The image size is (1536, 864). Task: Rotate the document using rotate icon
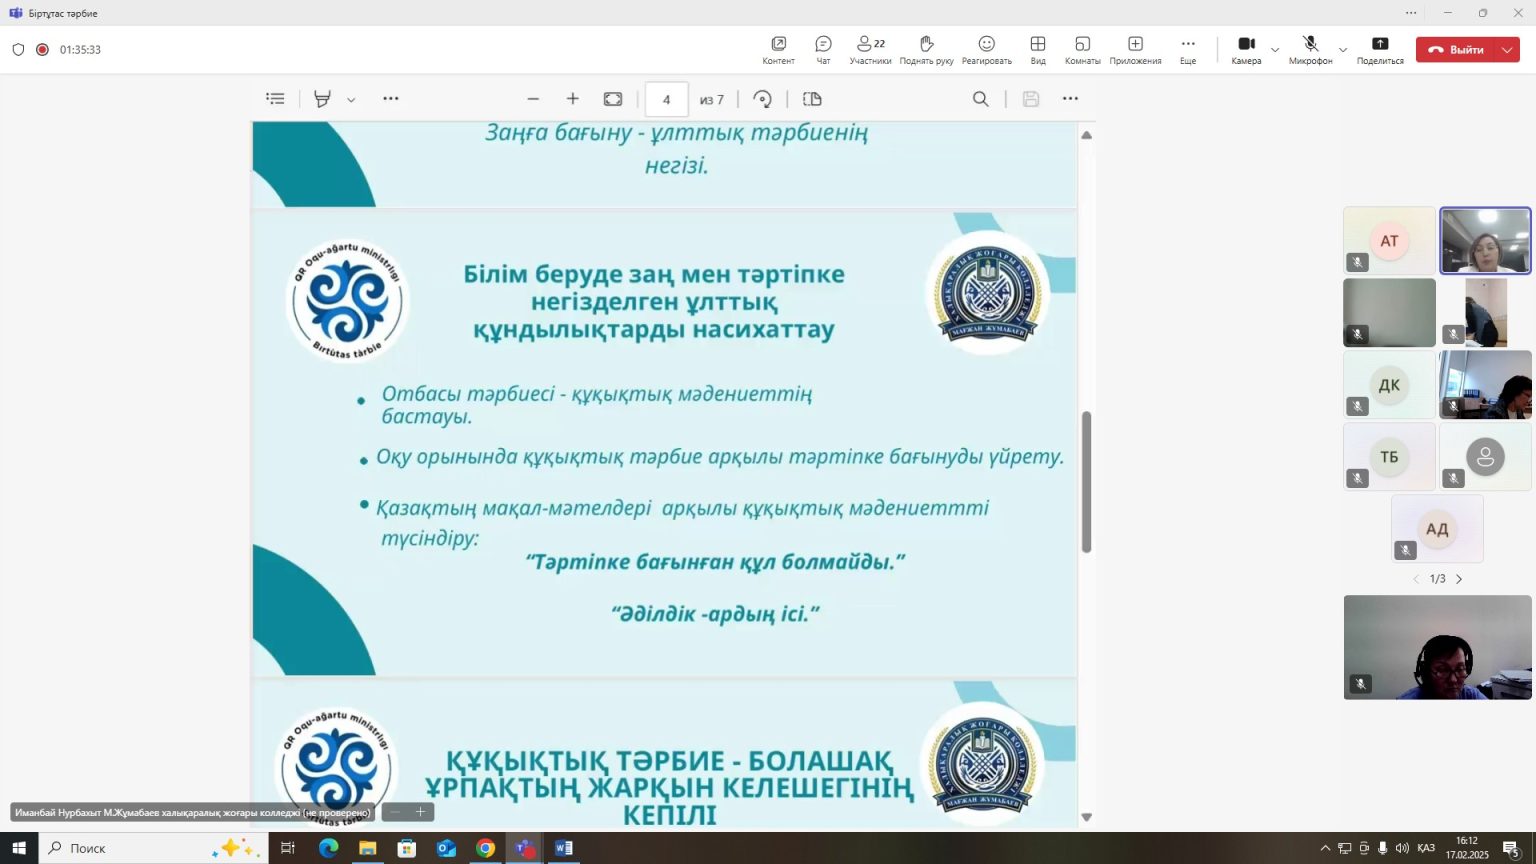[x=763, y=99]
